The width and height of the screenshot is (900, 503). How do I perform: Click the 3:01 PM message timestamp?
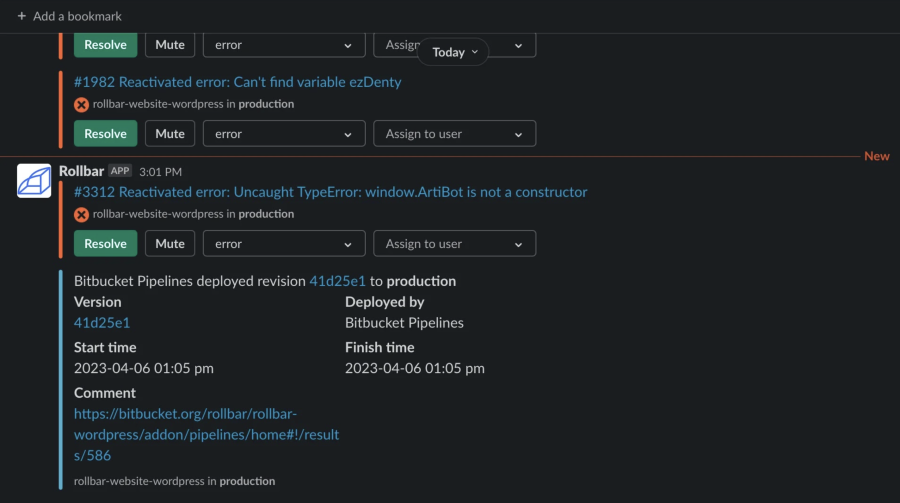tap(160, 172)
